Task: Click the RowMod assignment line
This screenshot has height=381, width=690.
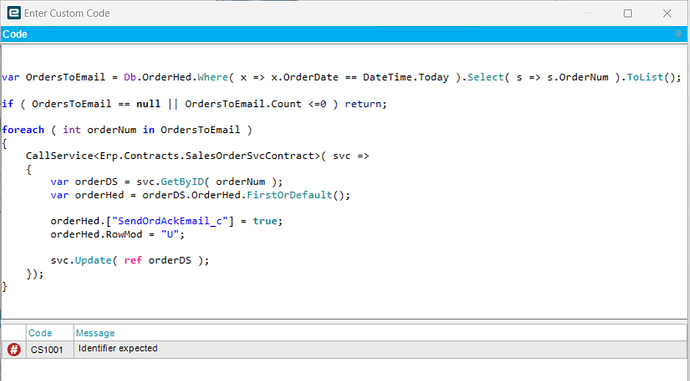Action: point(117,234)
